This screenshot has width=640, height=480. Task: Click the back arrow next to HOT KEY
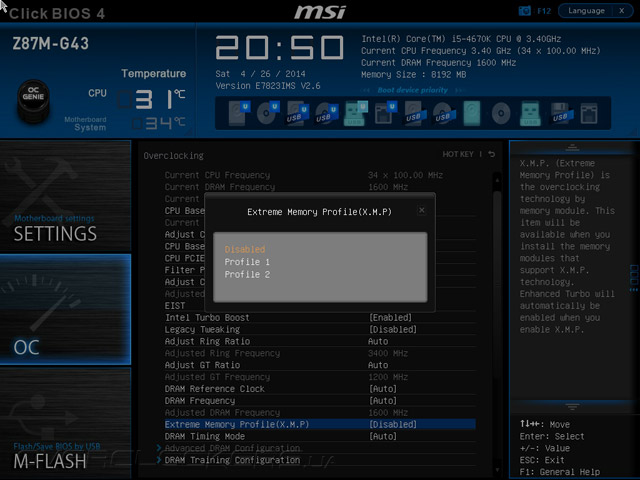492,154
